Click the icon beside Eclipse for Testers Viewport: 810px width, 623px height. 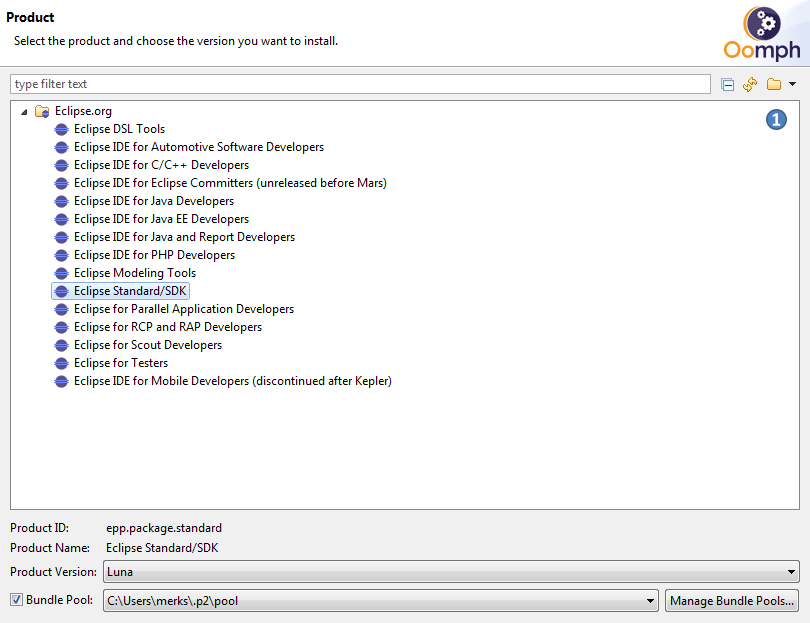pyautogui.click(x=62, y=363)
